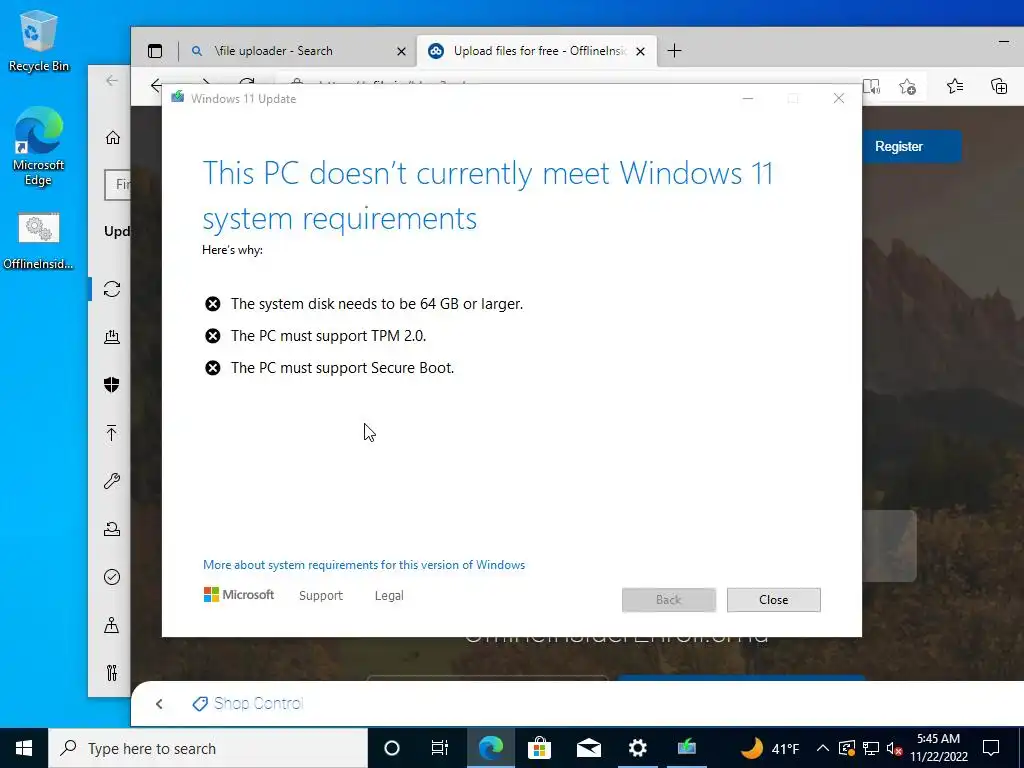Click the X icon next to system disk requirement

[x=212, y=304]
